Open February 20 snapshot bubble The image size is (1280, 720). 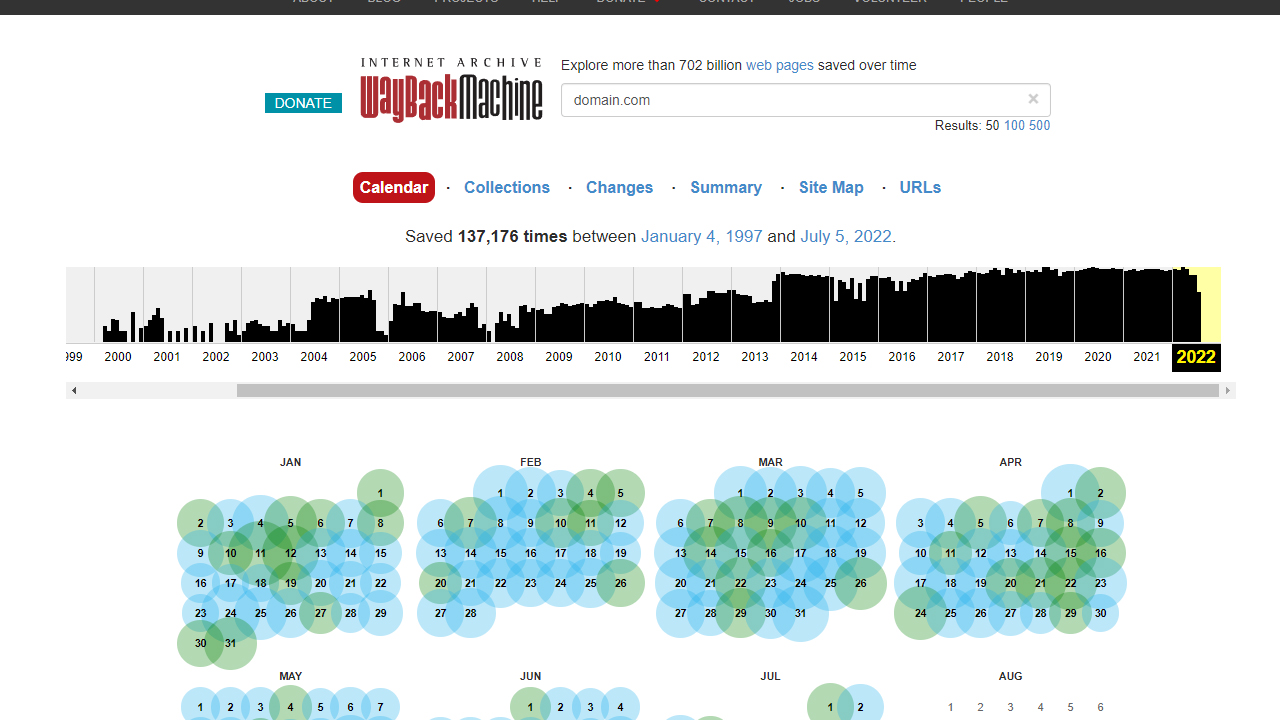click(440, 583)
